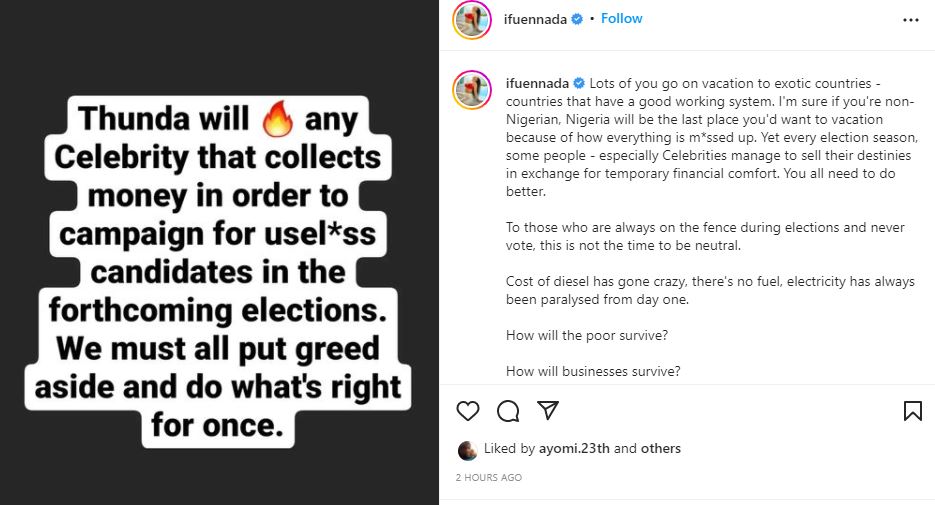Viewport: 935px width, 505px height.
Task: Click ifuennada's avatar beside the caption
Action: (x=472, y=90)
